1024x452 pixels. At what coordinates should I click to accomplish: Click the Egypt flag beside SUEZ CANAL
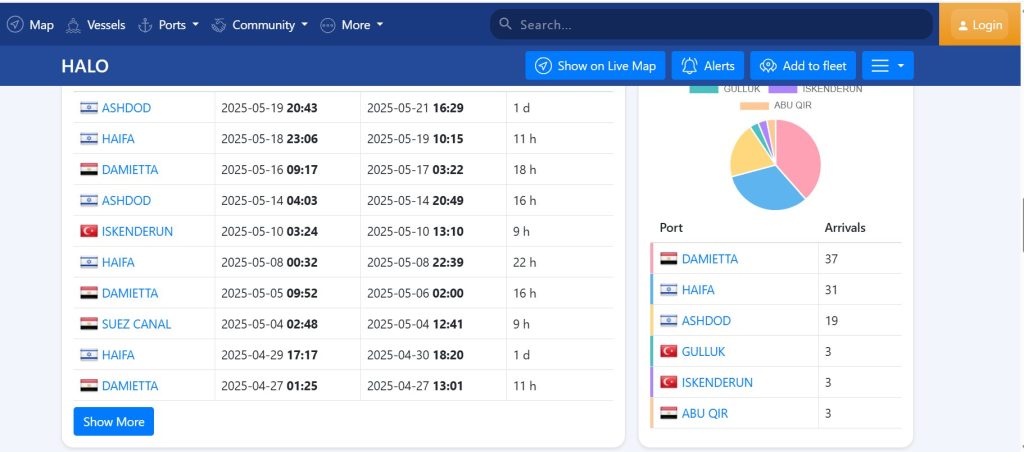89,324
